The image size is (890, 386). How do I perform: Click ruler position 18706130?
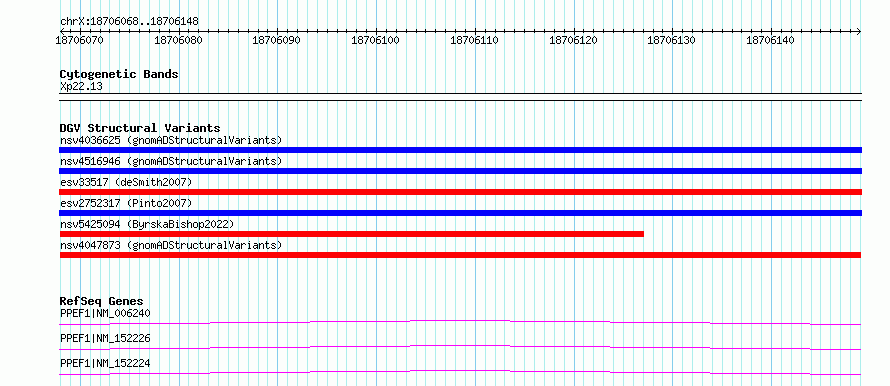(x=671, y=40)
